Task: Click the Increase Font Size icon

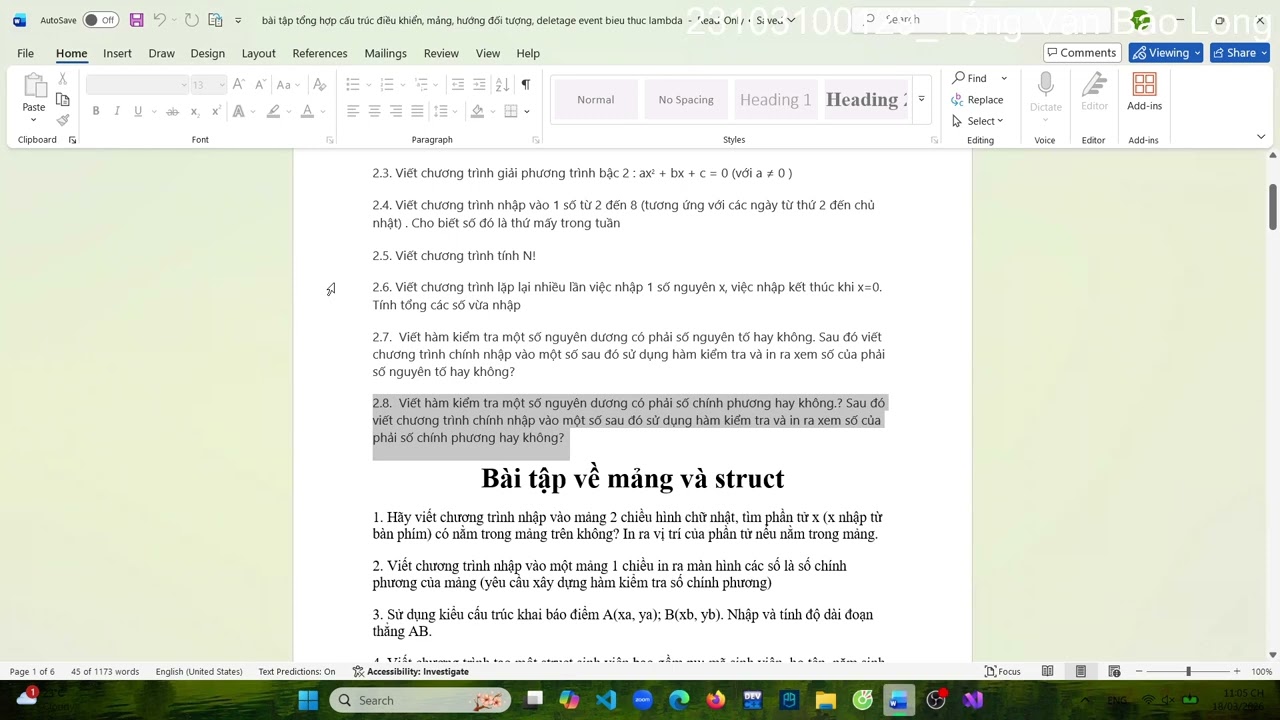Action: pos(239,85)
